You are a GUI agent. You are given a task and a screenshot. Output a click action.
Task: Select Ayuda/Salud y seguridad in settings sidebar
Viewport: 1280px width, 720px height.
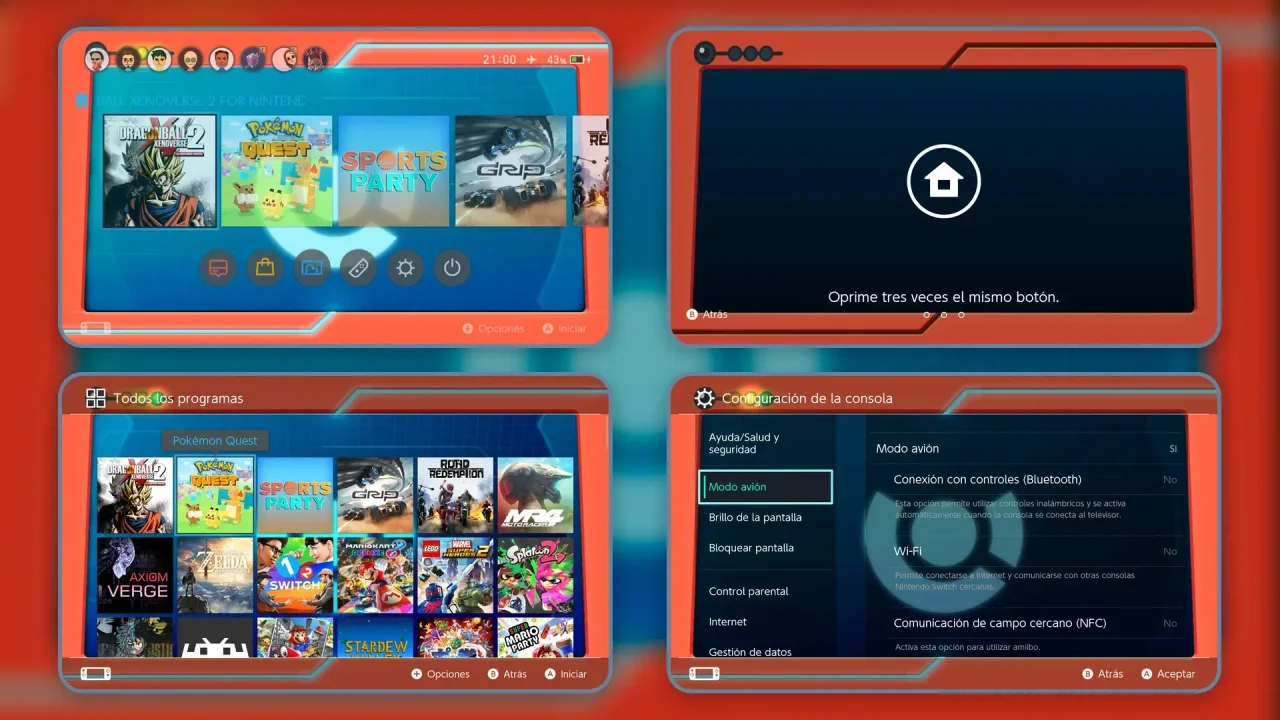point(766,443)
